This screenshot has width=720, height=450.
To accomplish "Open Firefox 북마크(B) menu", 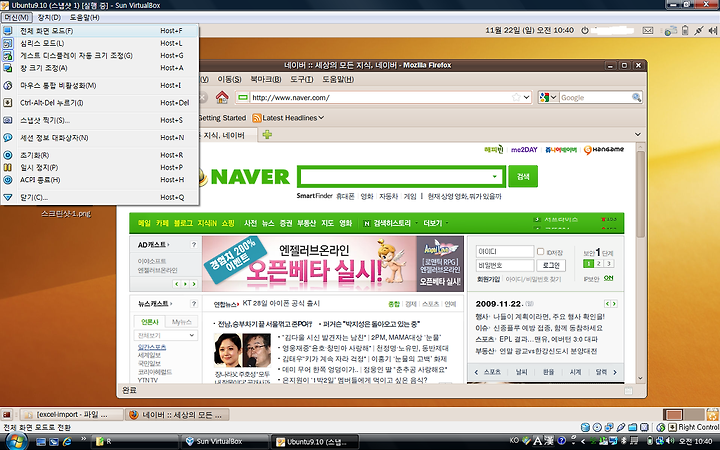I will [265, 79].
